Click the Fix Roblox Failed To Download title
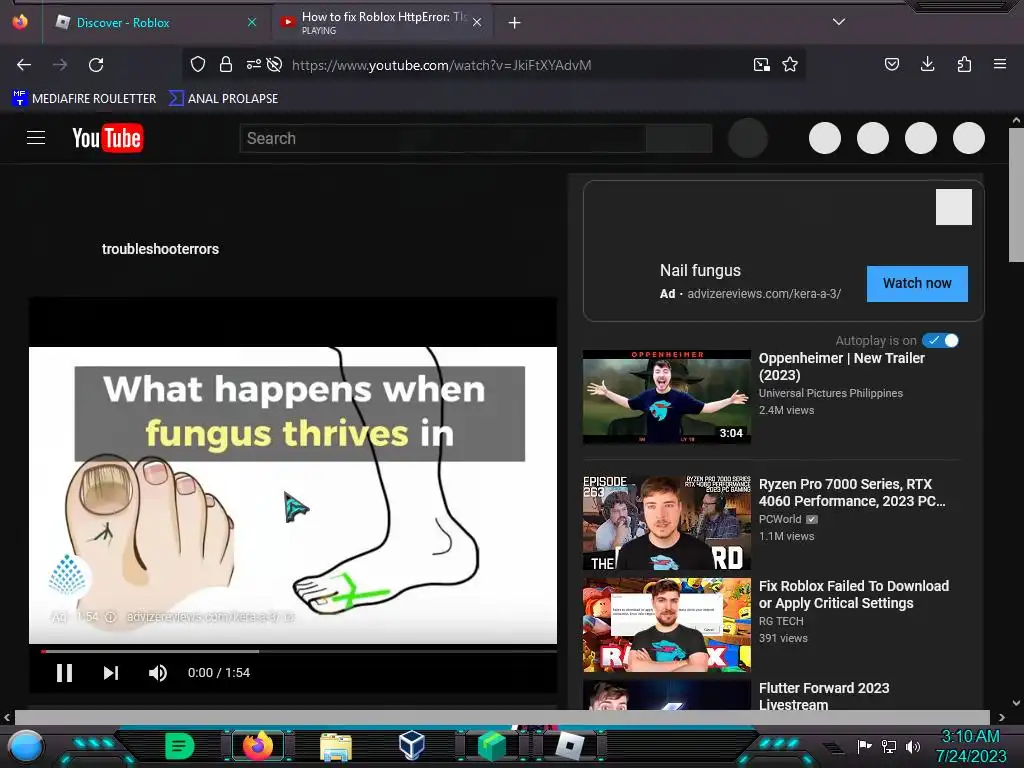Viewport: 1024px width, 768px height. (x=854, y=594)
